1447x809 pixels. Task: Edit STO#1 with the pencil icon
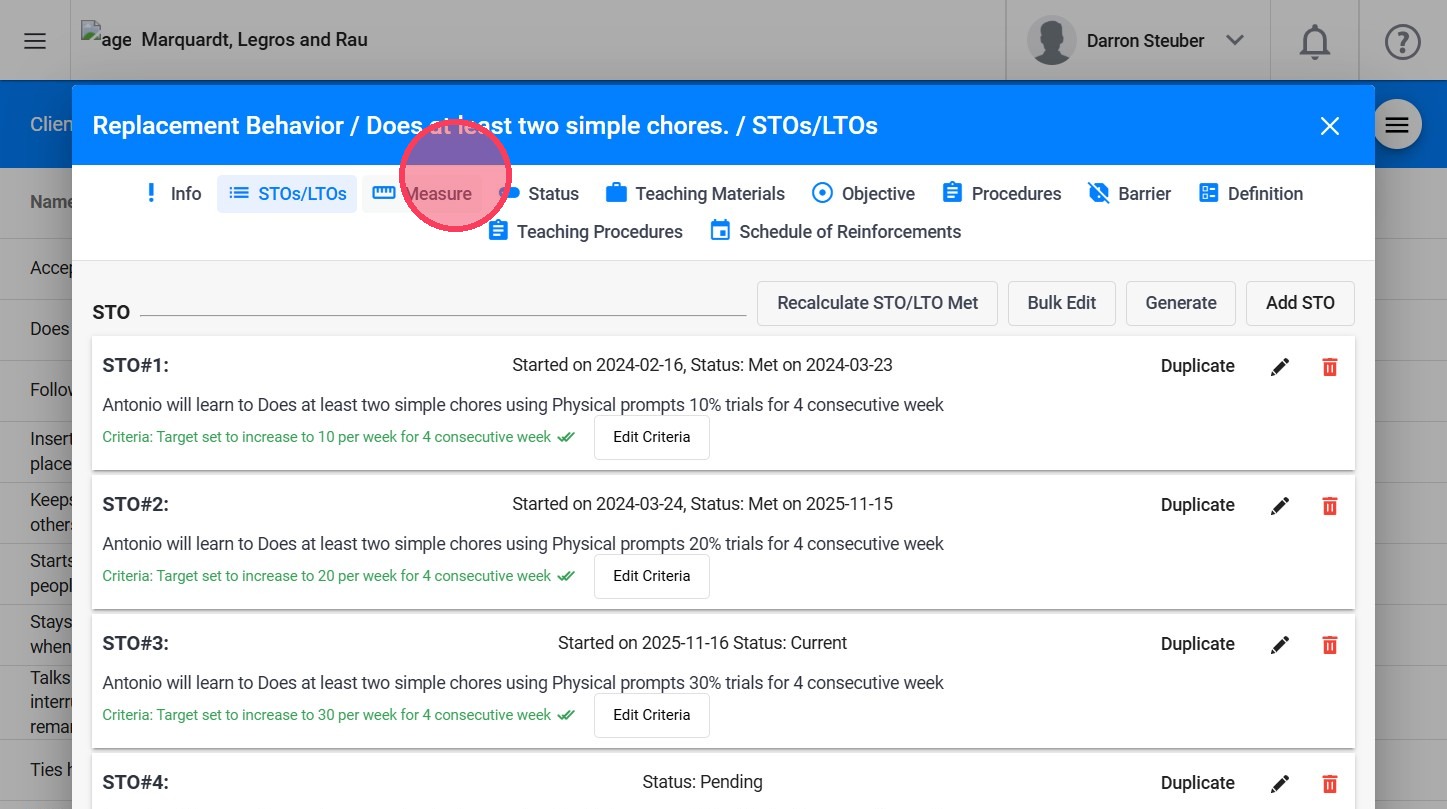pyautogui.click(x=1280, y=367)
